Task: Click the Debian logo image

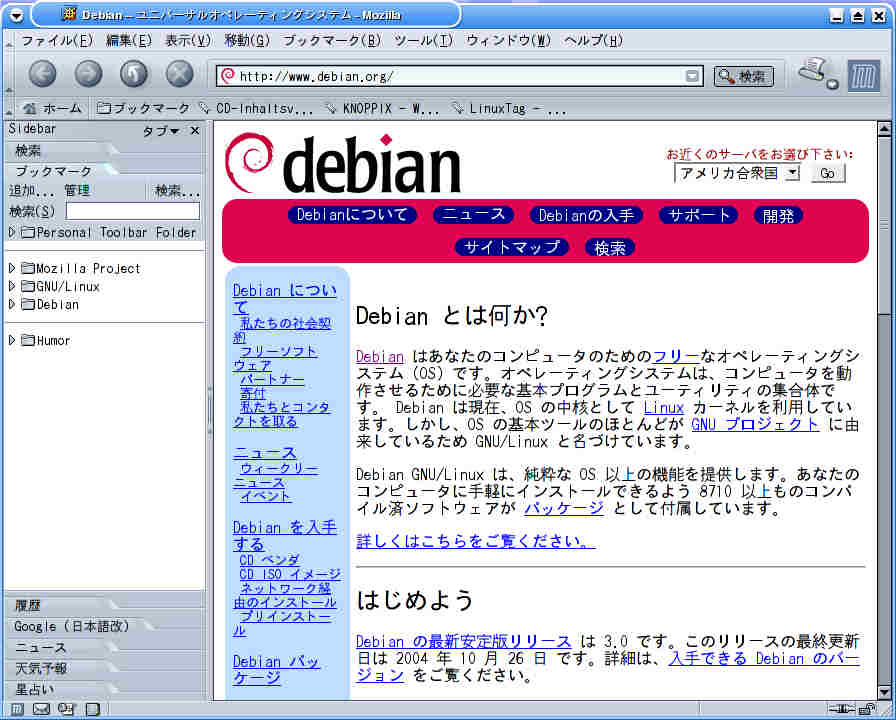Action: click(x=343, y=163)
